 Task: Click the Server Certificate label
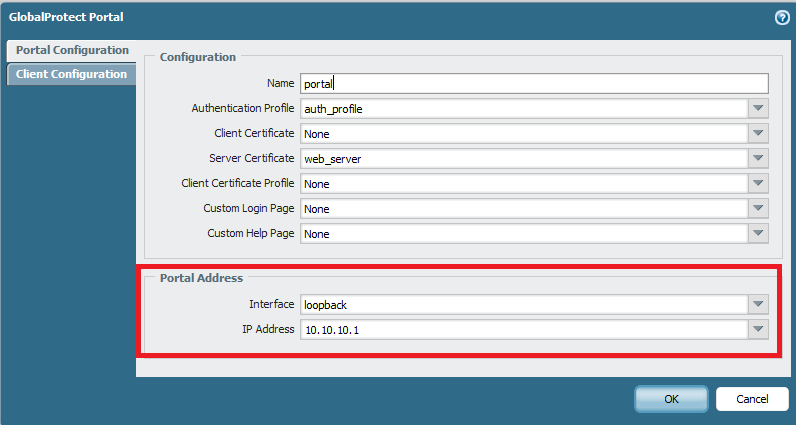tap(252, 158)
